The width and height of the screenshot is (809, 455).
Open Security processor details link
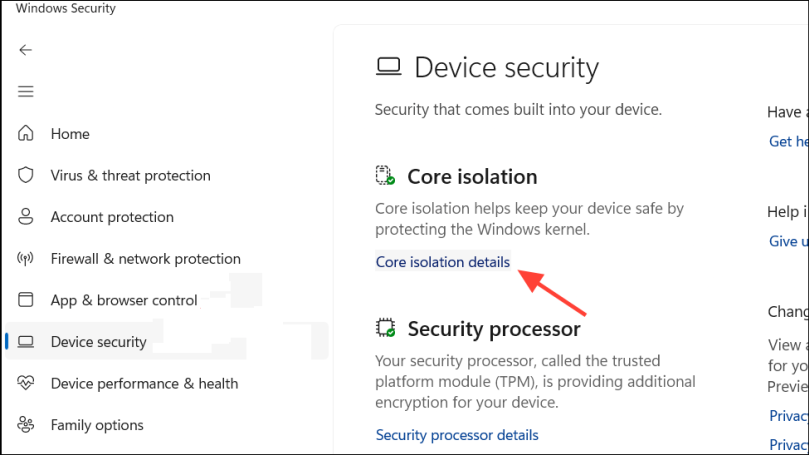457,435
